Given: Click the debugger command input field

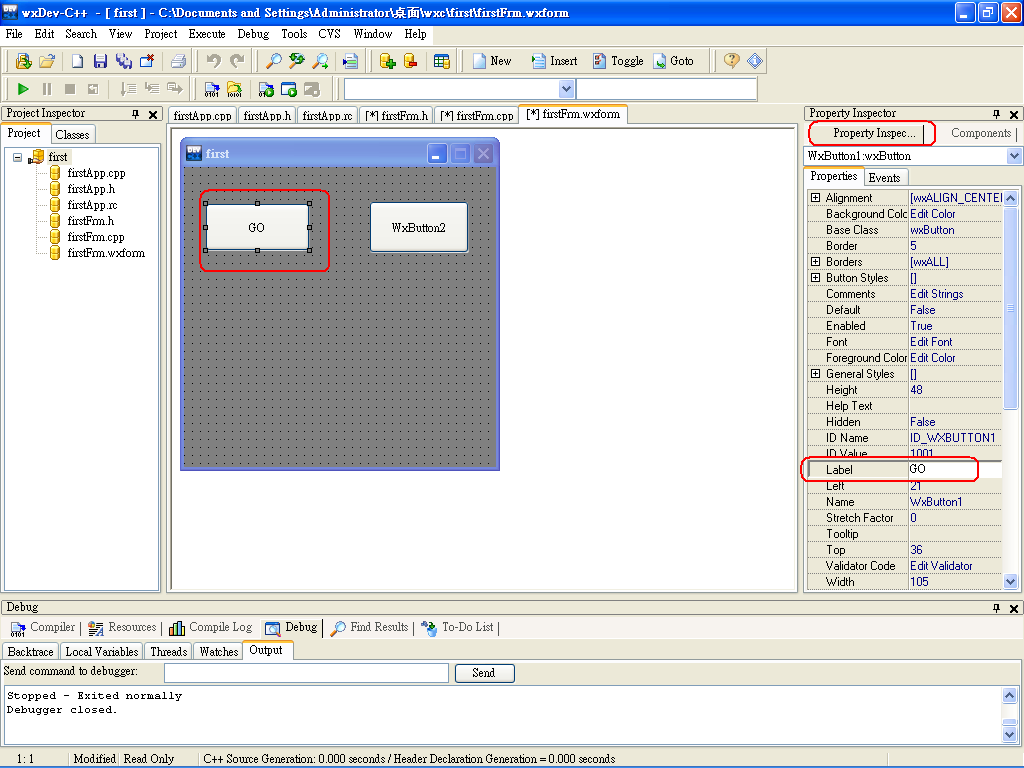Looking at the screenshot, I should [x=306, y=672].
